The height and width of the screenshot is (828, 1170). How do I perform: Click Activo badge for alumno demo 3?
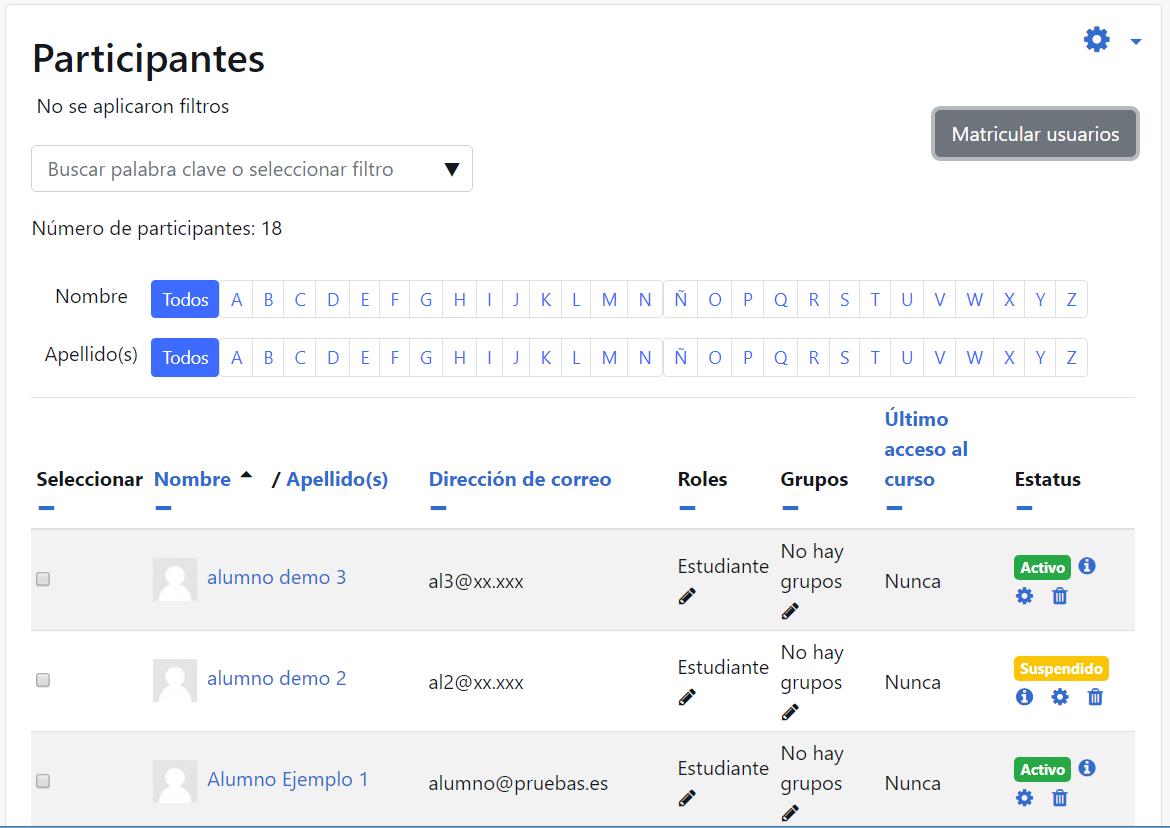1042,567
